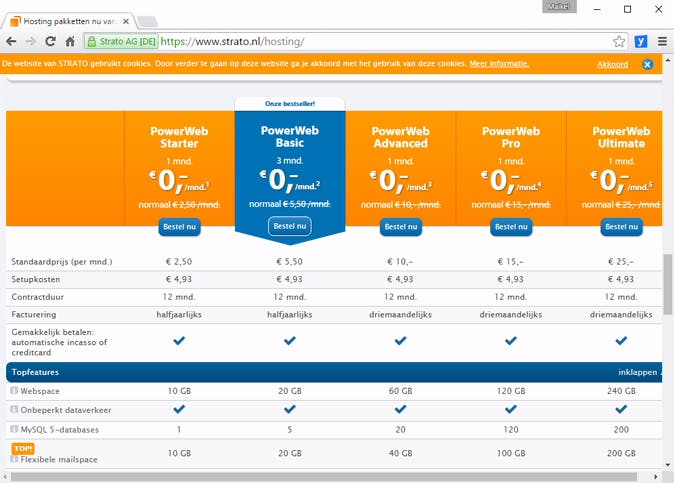Order PowerWeb Pro with Bestel nu
Image resolution: width=674 pixels, height=483 pixels.
[x=511, y=227]
